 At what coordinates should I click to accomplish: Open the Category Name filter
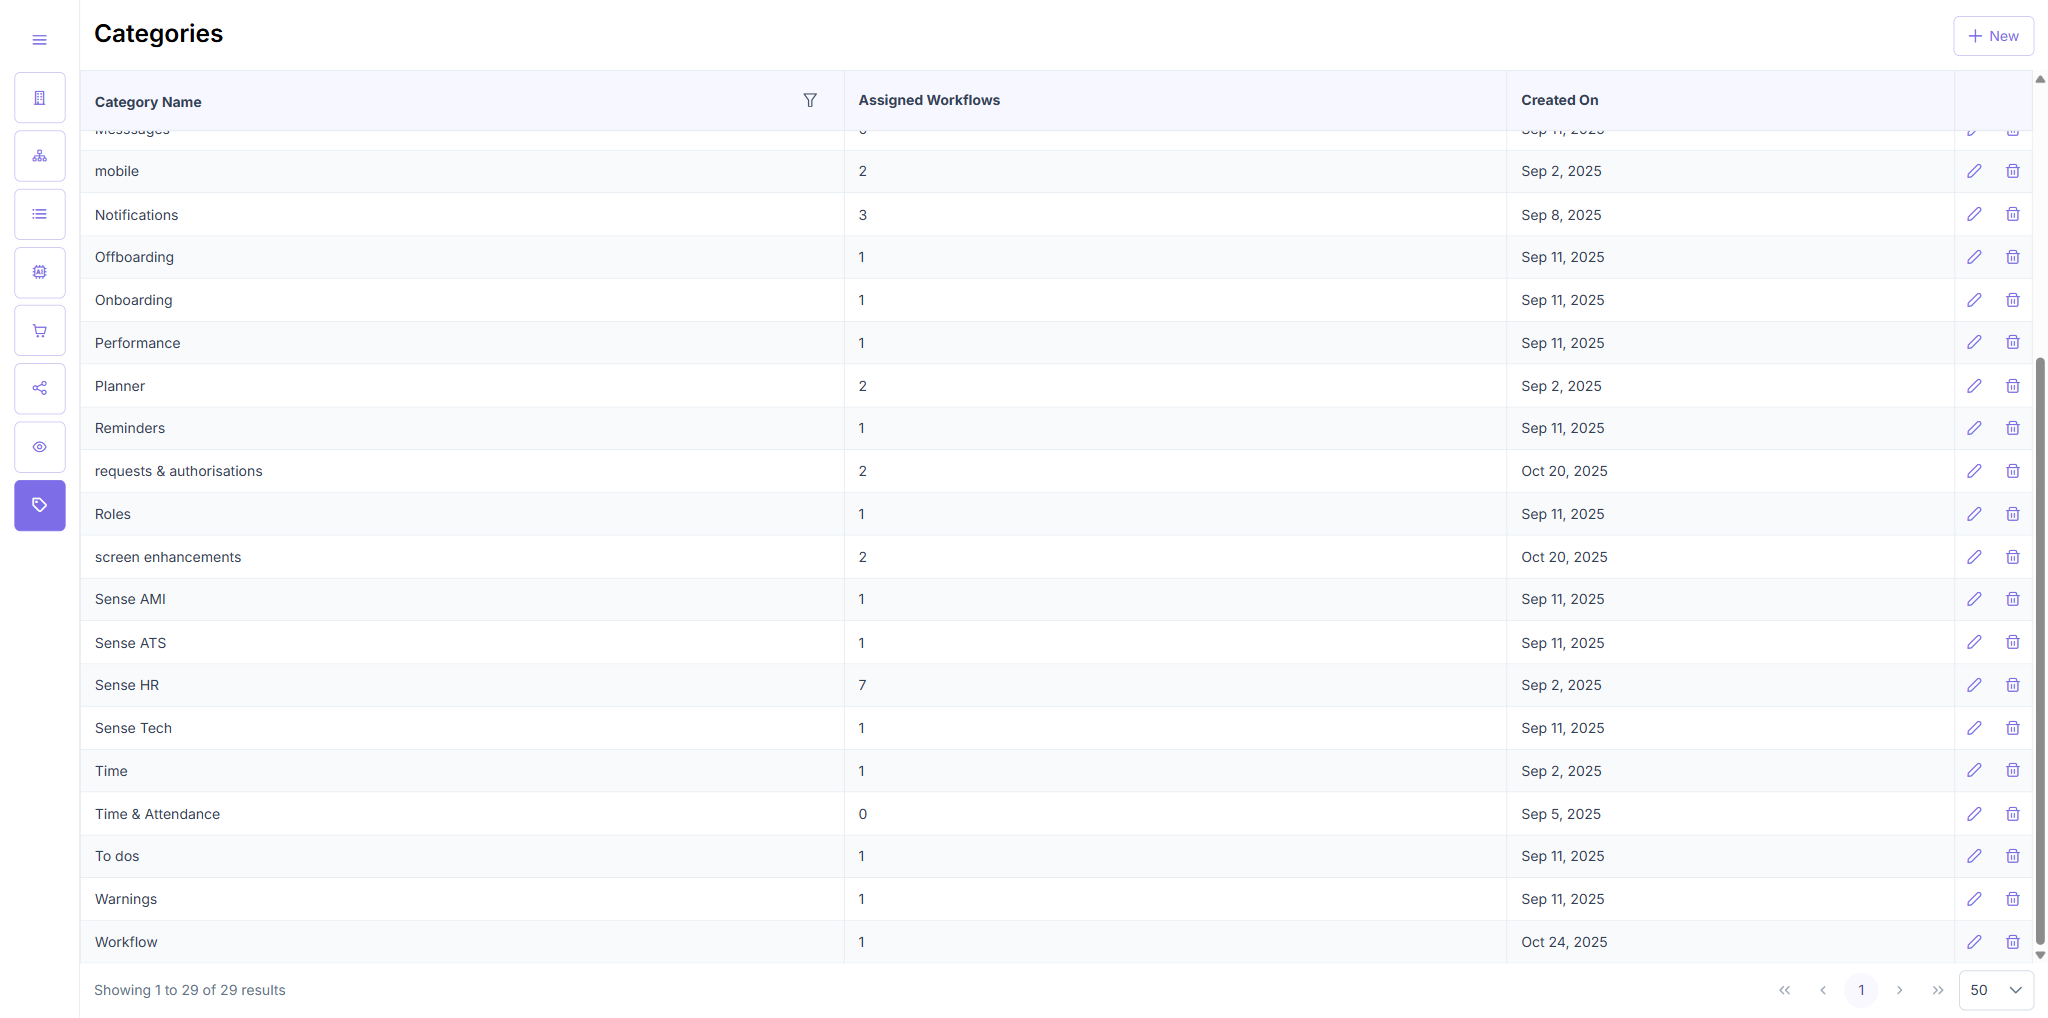(x=810, y=100)
